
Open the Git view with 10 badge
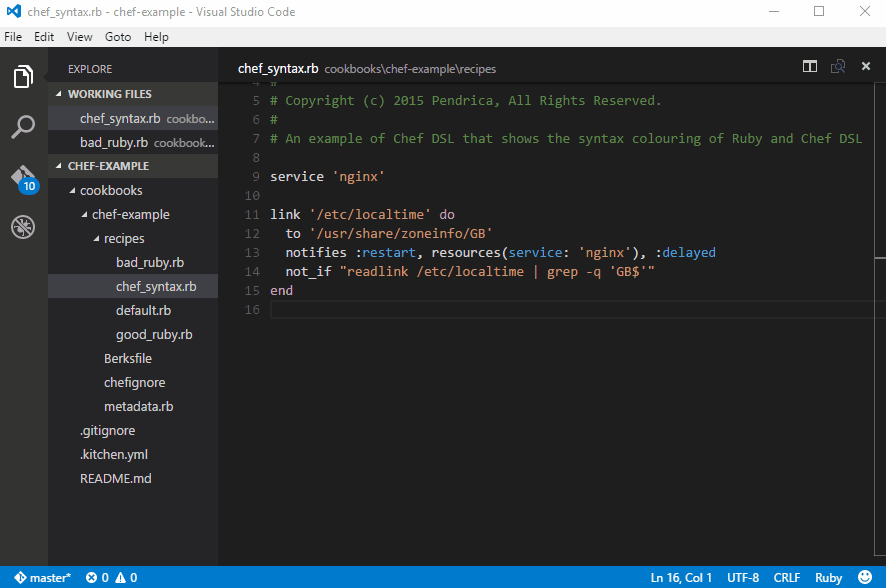[24, 179]
